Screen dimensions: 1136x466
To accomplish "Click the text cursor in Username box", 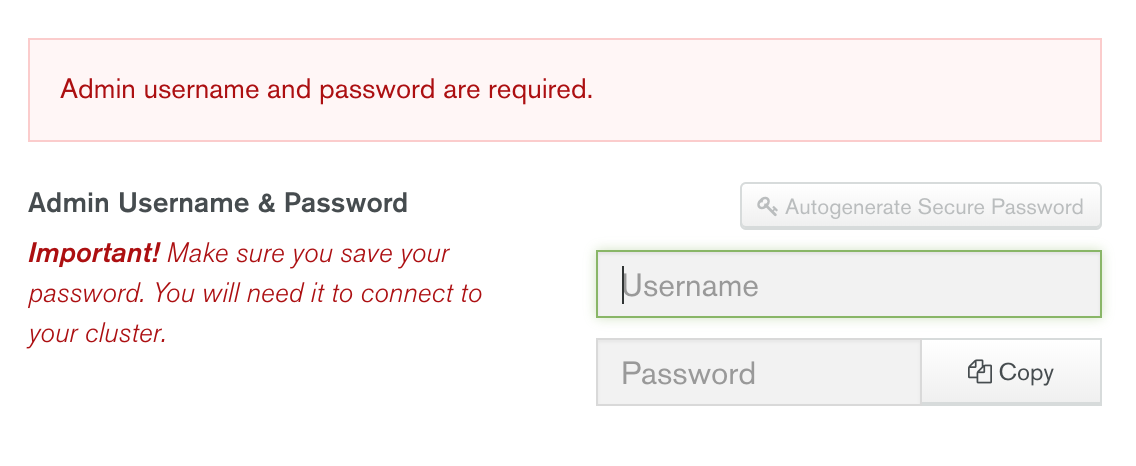I will [623, 285].
